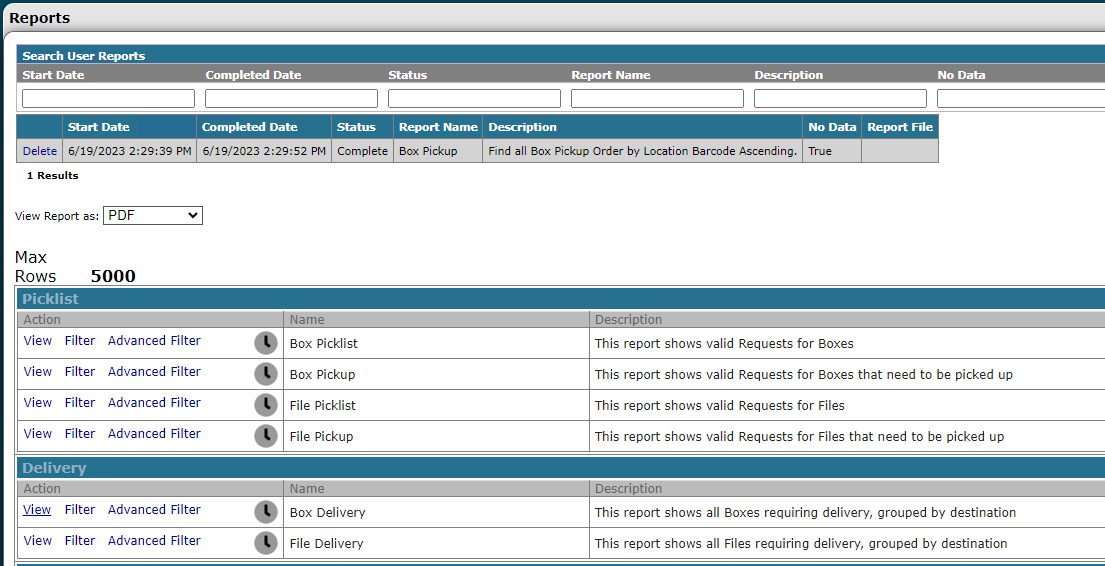Click the Description search input
This screenshot has height=566, width=1105.
[x=840, y=99]
